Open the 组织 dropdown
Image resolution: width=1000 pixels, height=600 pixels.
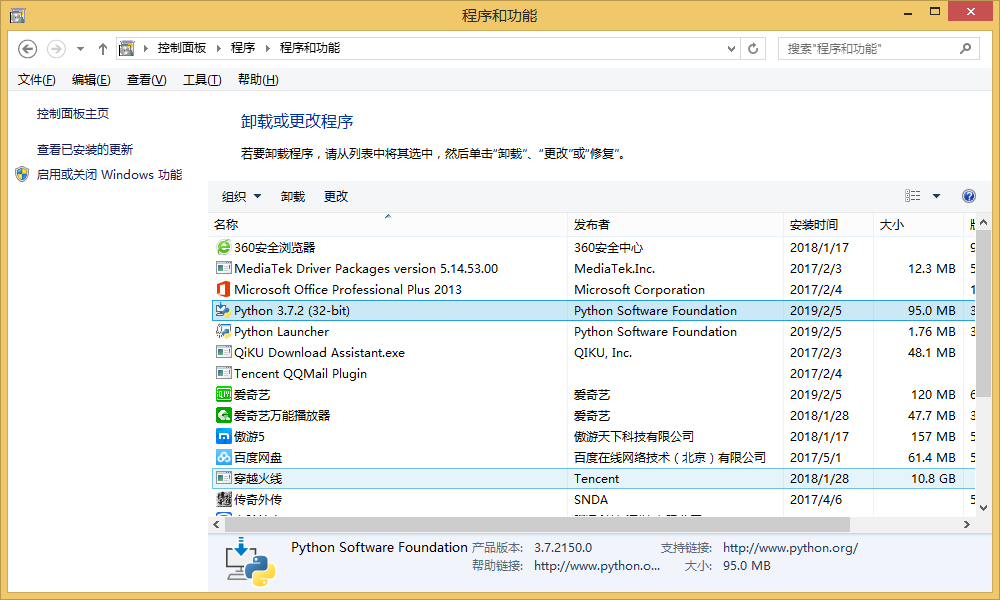click(241, 196)
